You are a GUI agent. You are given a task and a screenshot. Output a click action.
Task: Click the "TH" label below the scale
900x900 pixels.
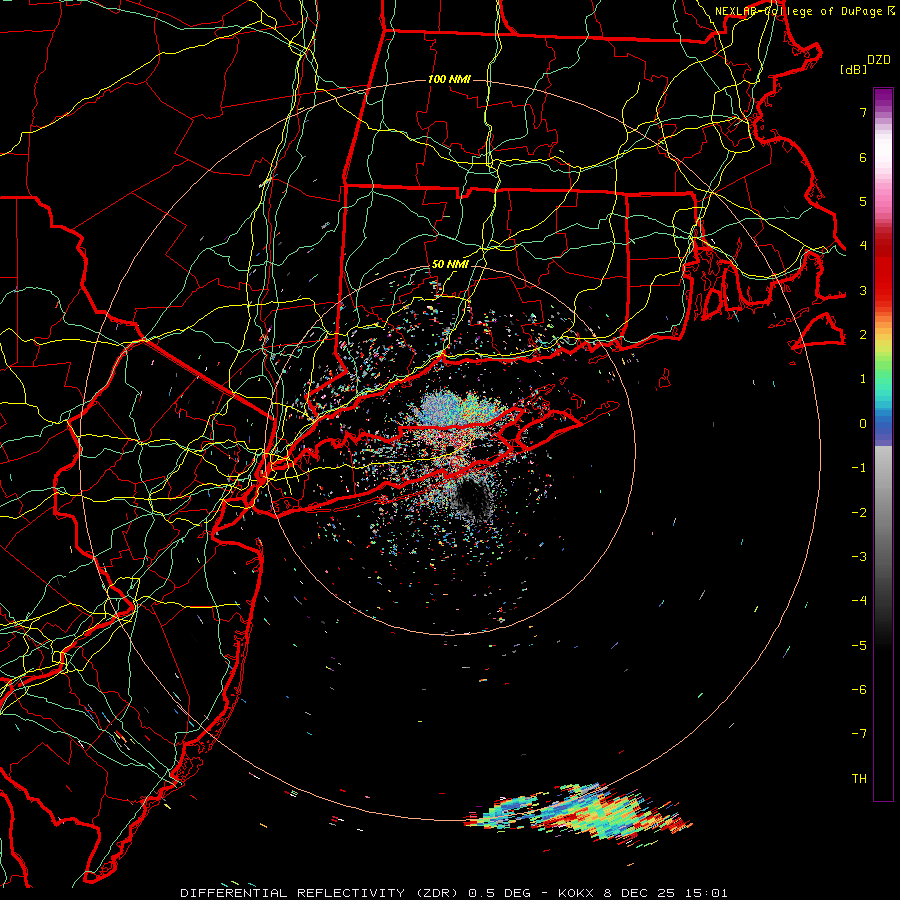pyautogui.click(x=859, y=779)
